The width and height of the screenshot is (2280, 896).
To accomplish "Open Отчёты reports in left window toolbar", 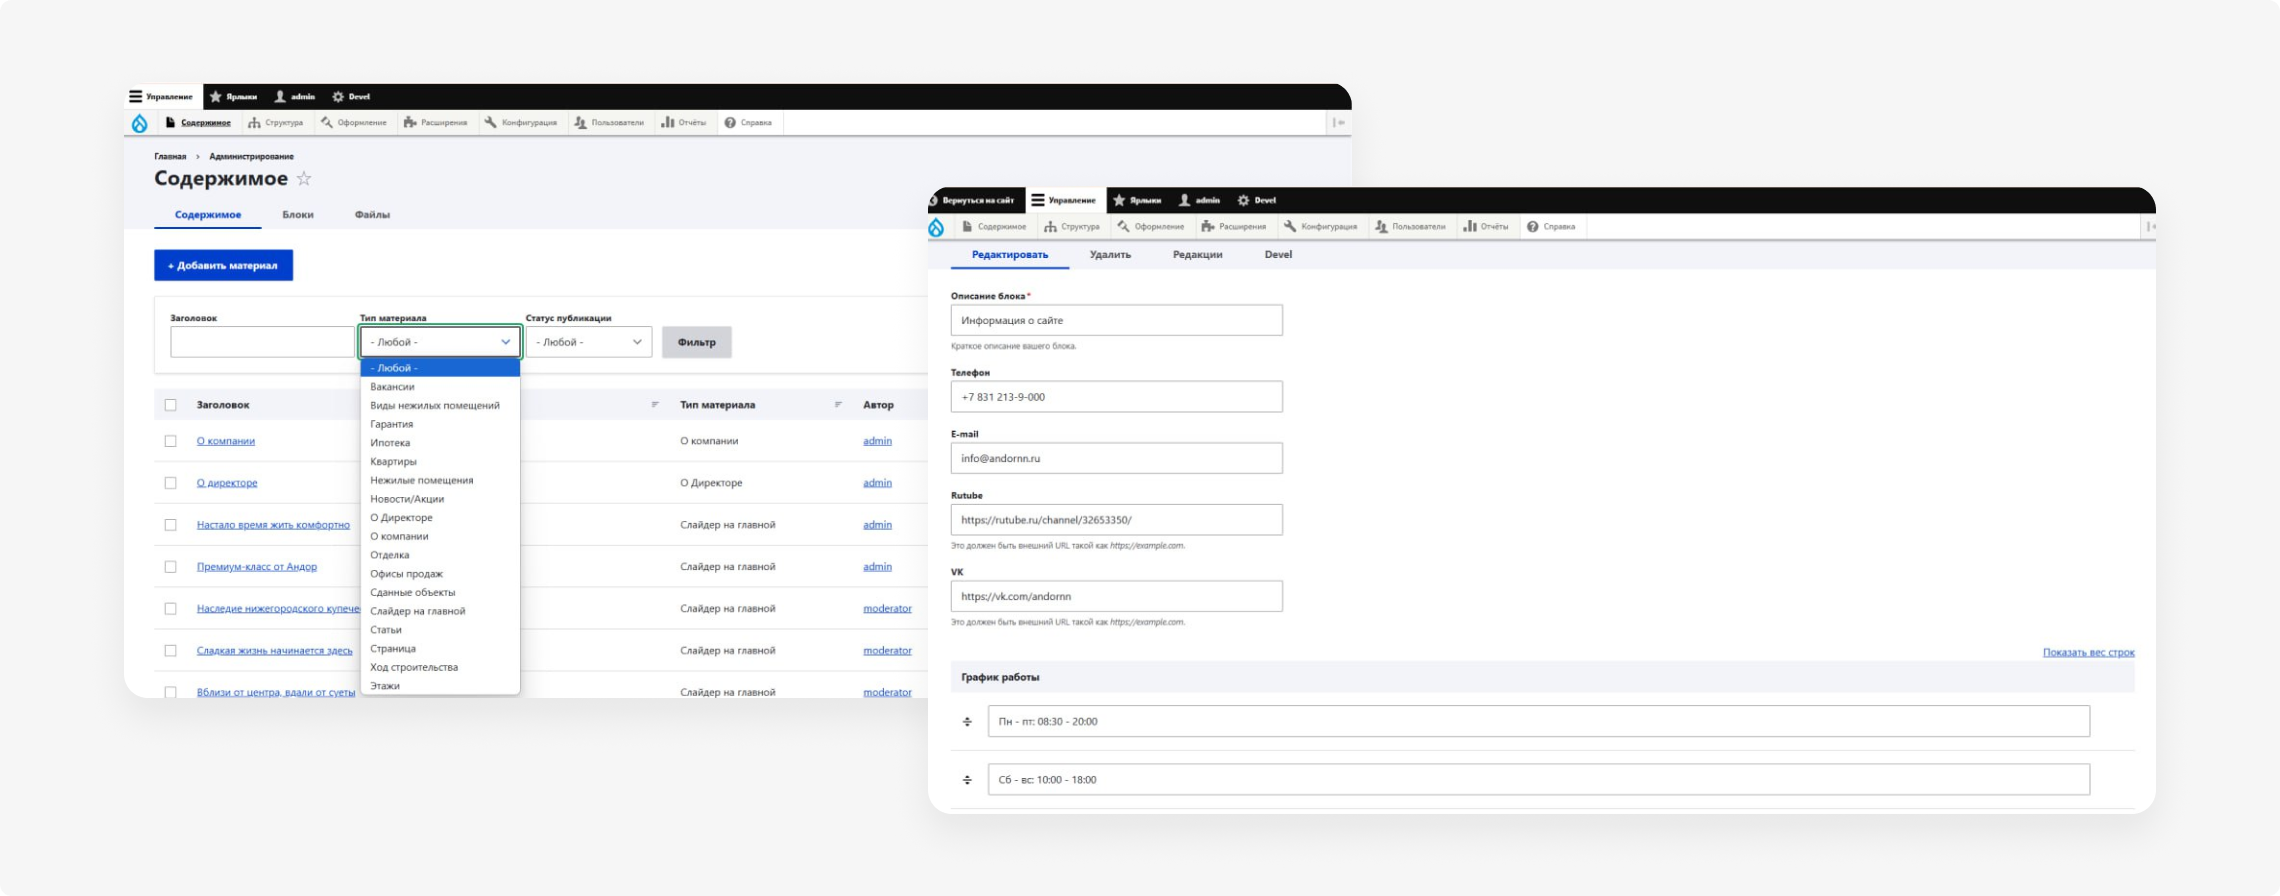I will pyautogui.click(x=683, y=123).
